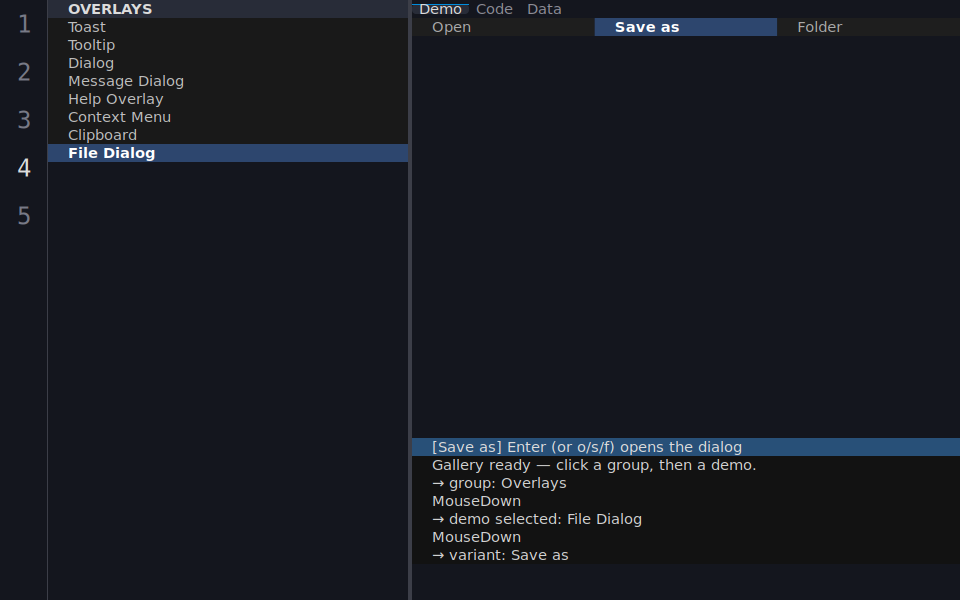Choose the Folder variant
Viewport: 960px width, 600px height.
[868, 27]
